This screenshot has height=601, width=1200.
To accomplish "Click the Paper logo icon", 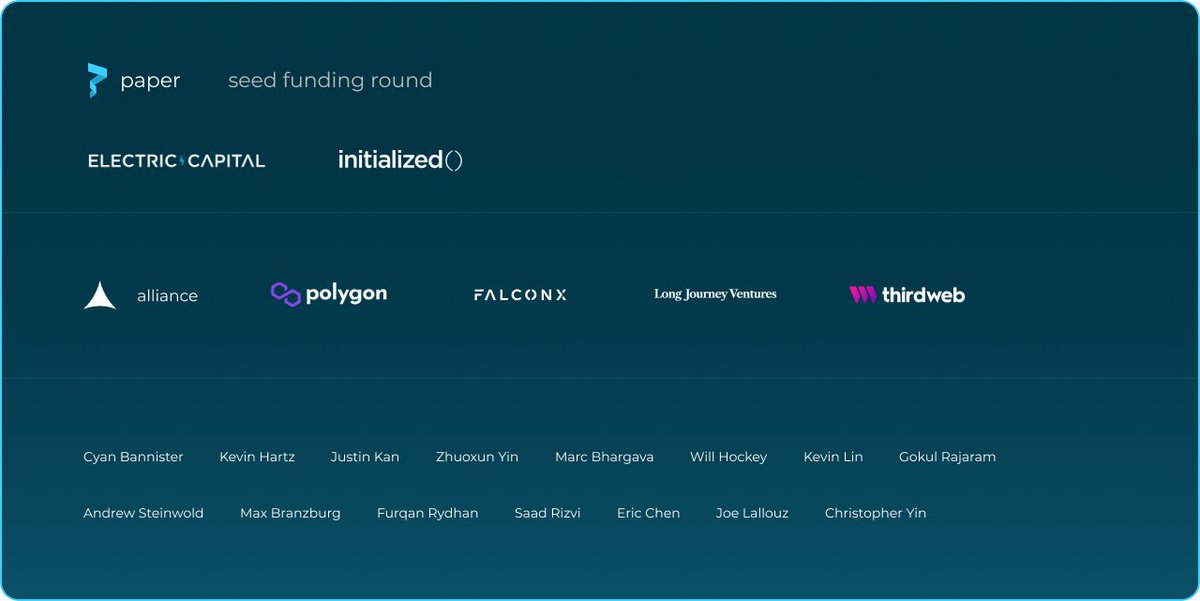I will (x=97, y=80).
